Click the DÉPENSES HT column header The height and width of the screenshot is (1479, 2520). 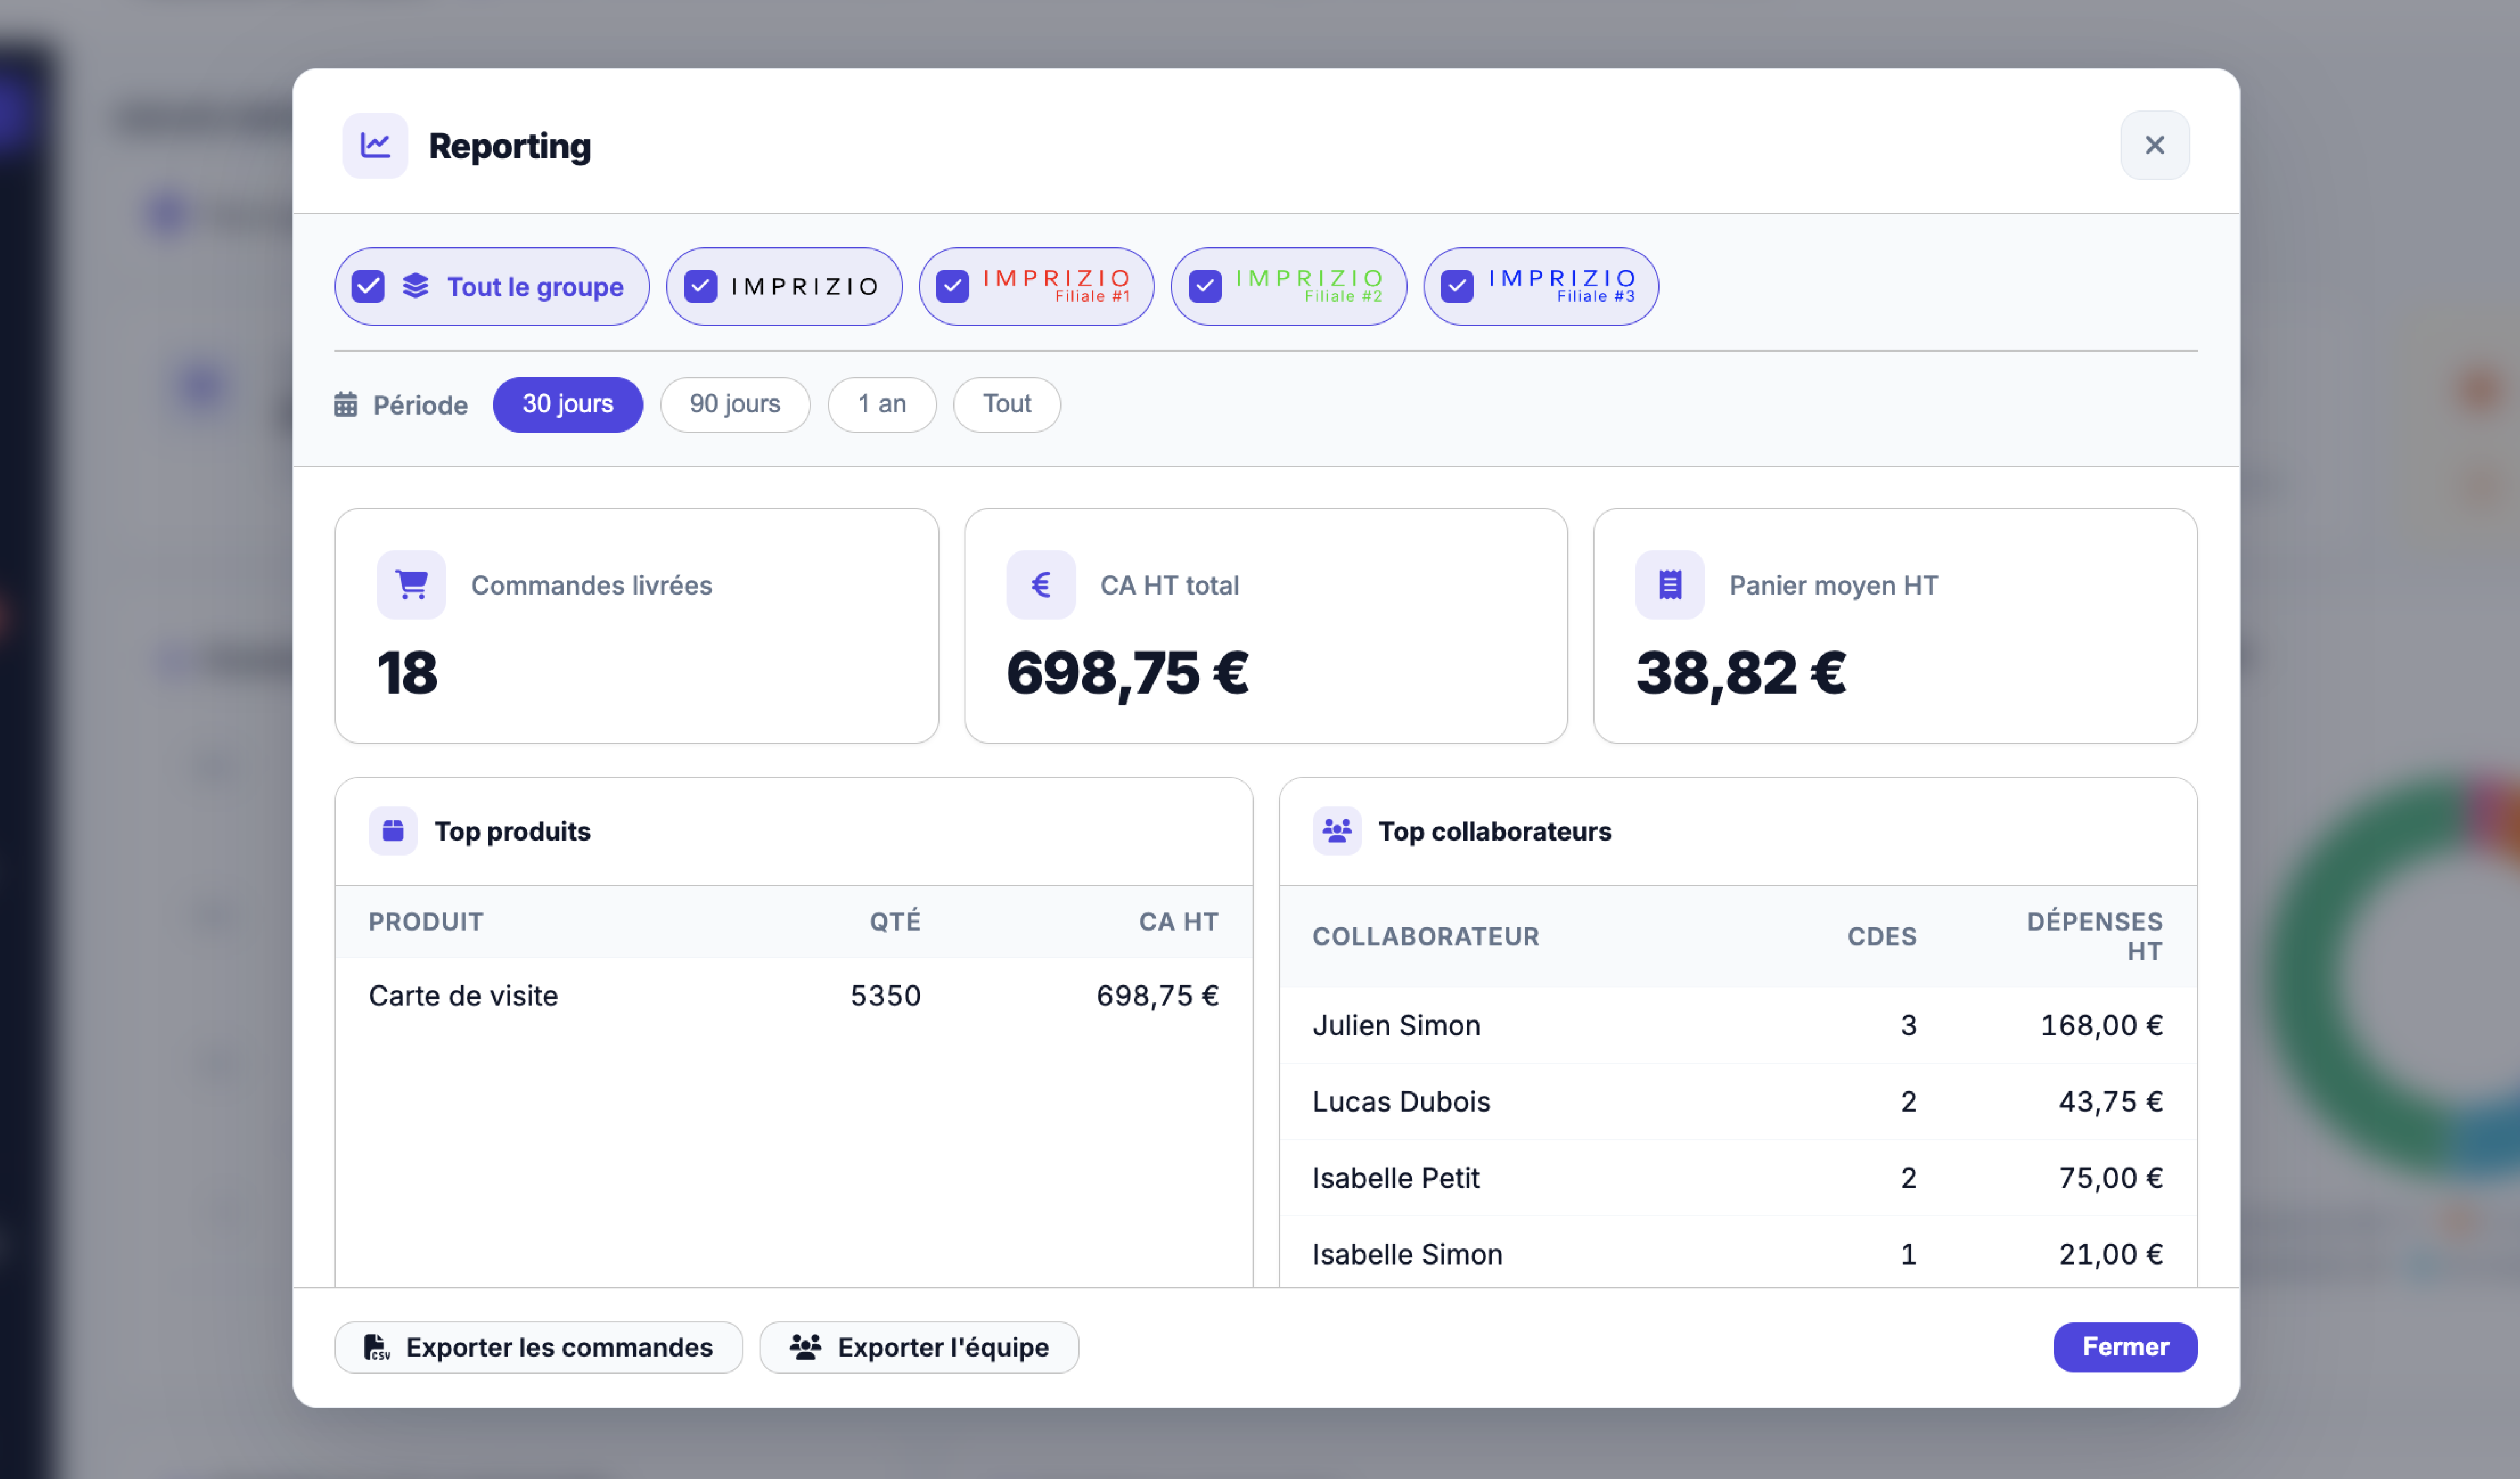2095,937
